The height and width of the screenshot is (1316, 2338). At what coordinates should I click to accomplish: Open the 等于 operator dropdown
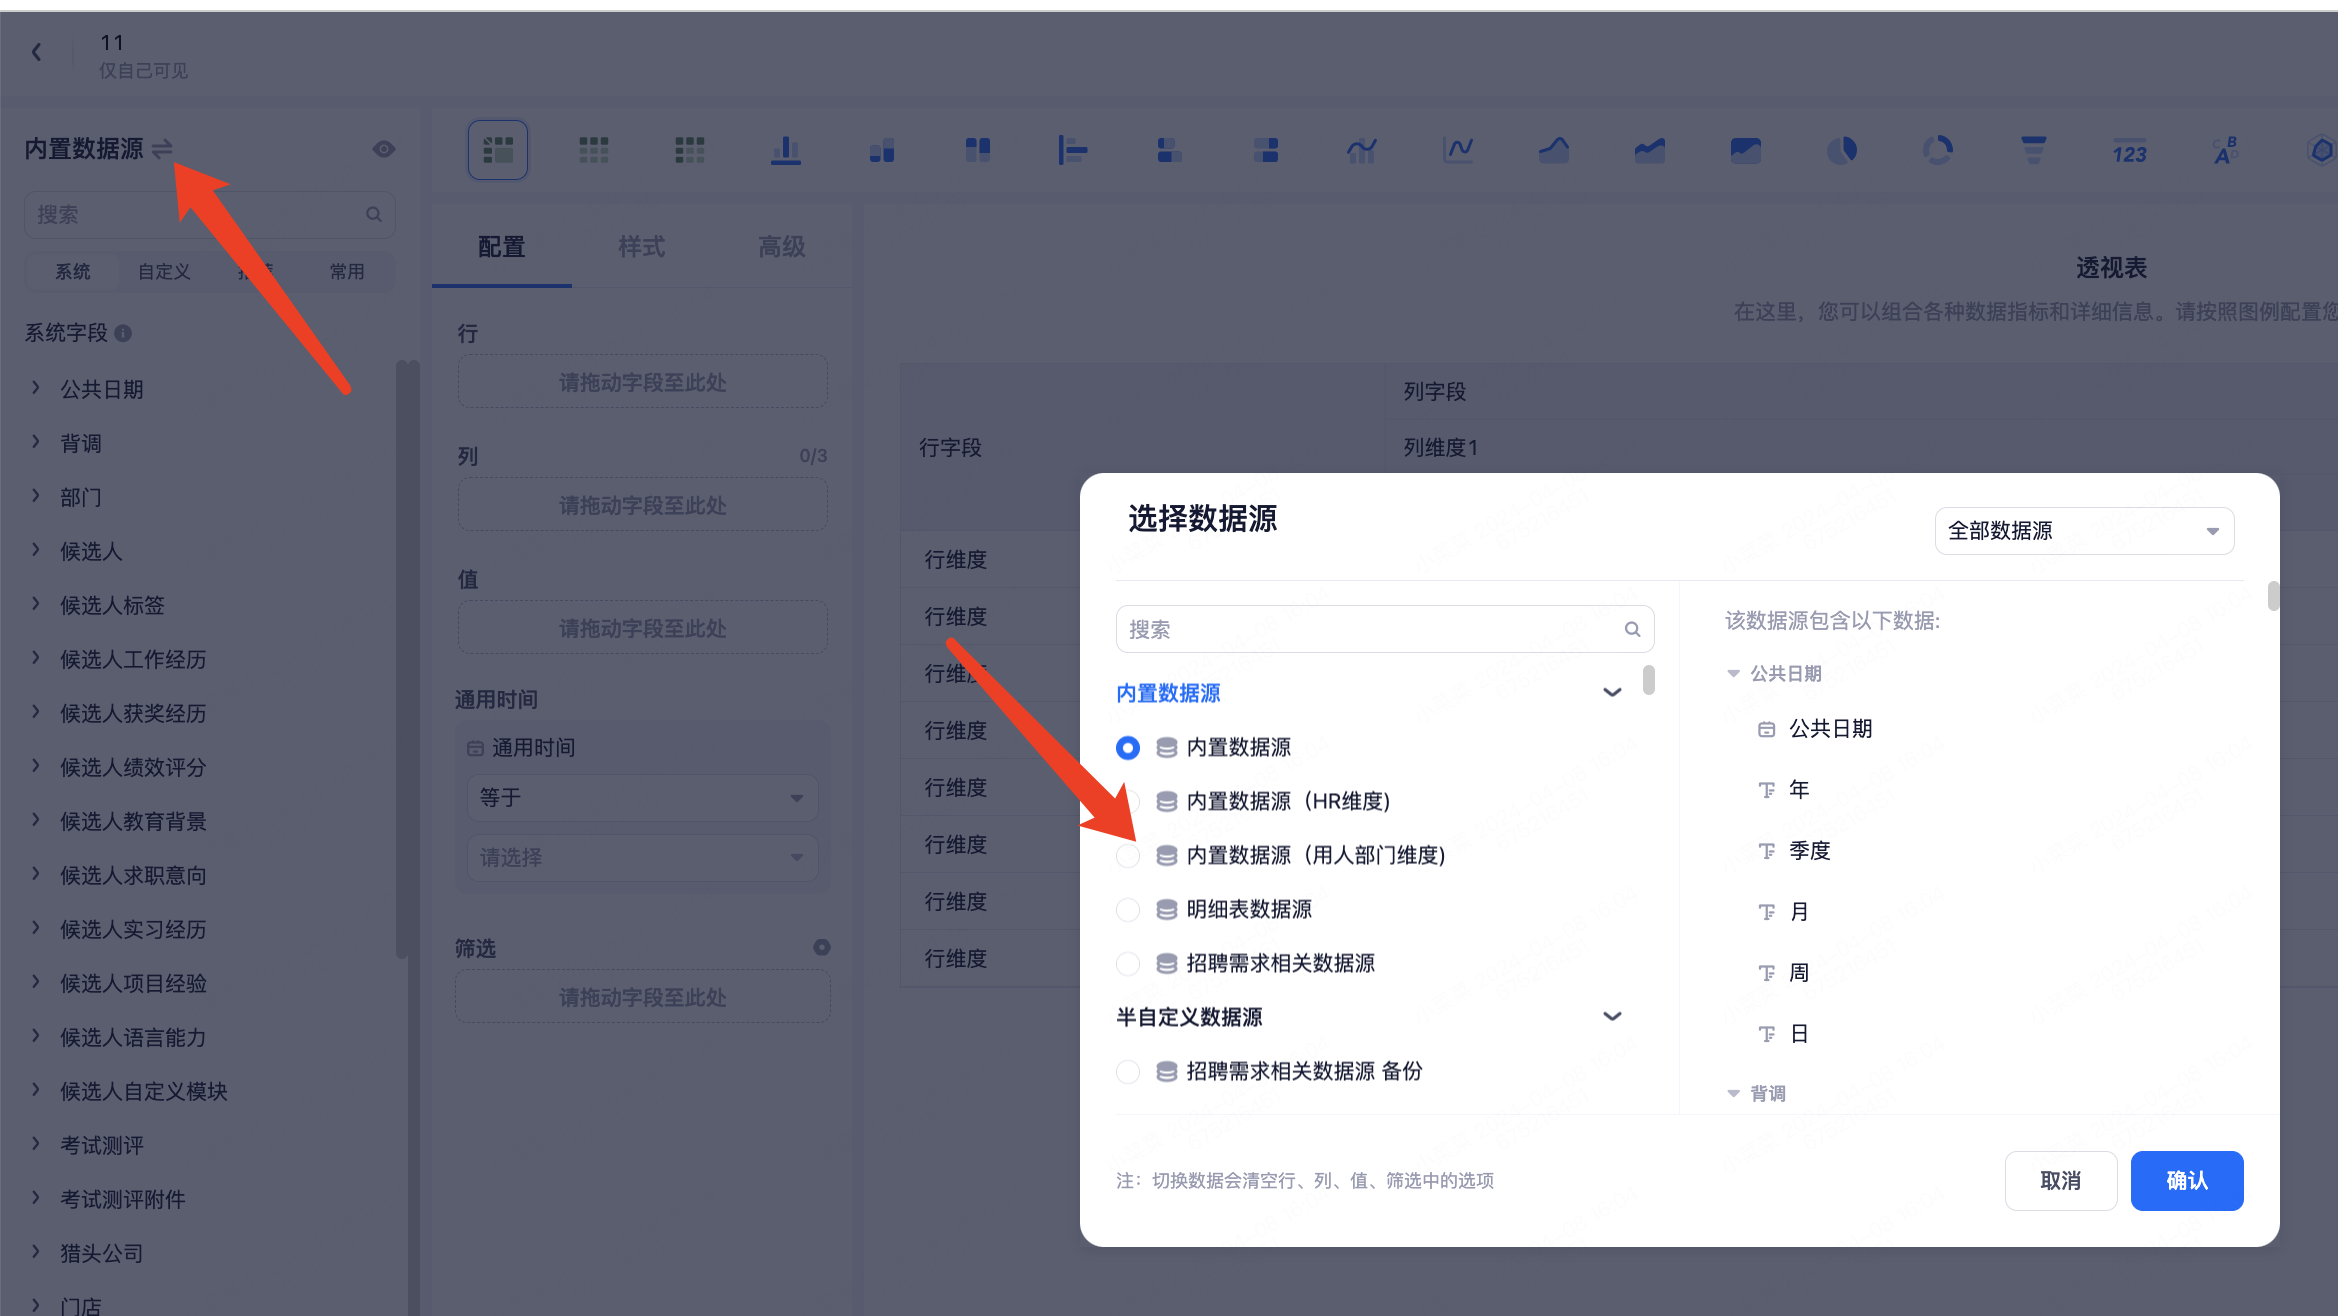(642, 798)
